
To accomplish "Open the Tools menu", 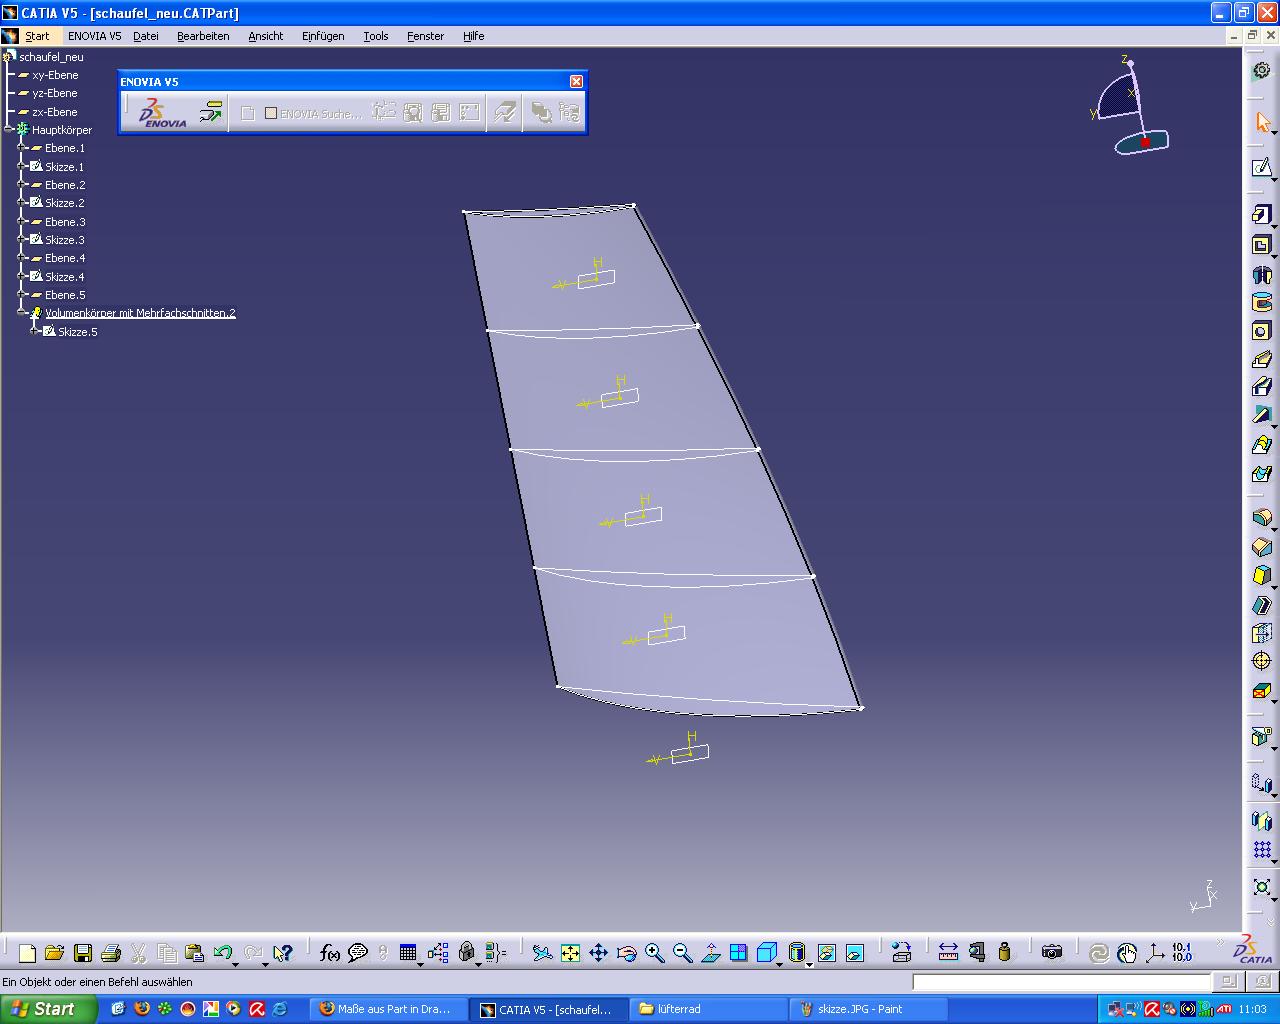I will click(x=376, y=36).
